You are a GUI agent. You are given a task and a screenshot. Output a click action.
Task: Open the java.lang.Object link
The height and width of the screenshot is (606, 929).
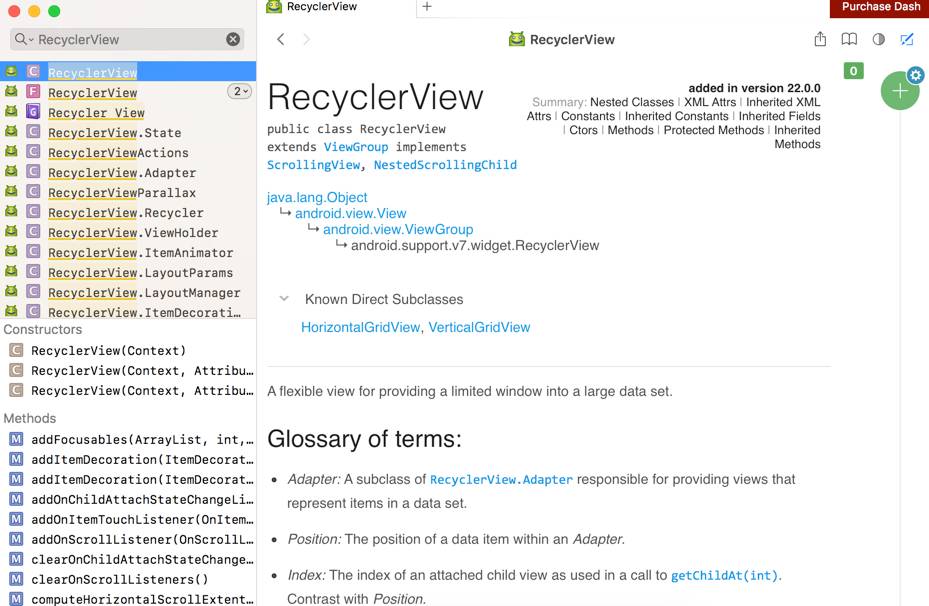317,197
